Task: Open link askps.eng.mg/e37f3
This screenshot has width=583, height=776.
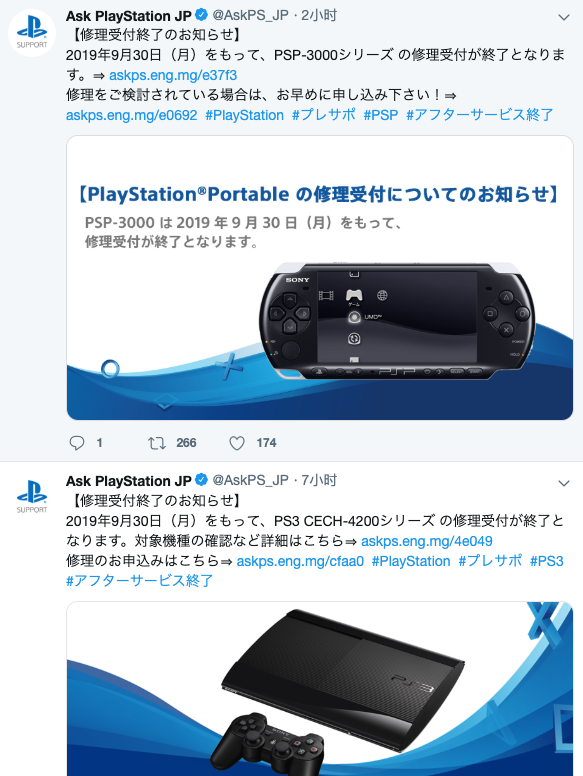Action: [173, 75]
